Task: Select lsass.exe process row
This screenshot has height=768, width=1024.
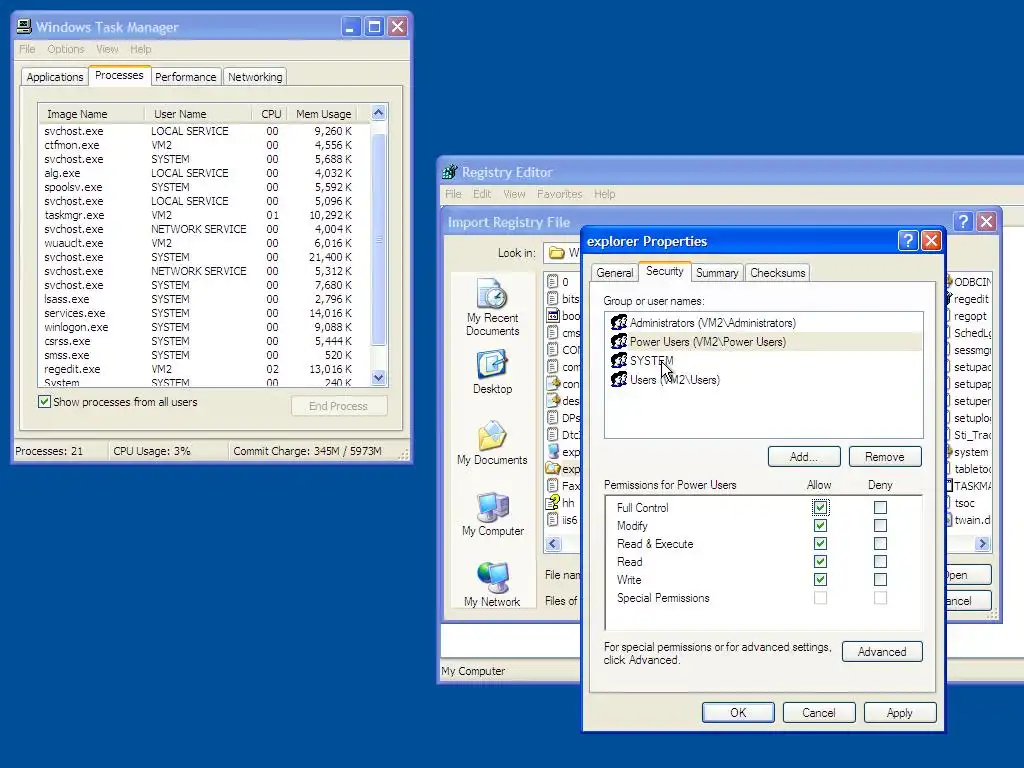Action: pos(204,299)
